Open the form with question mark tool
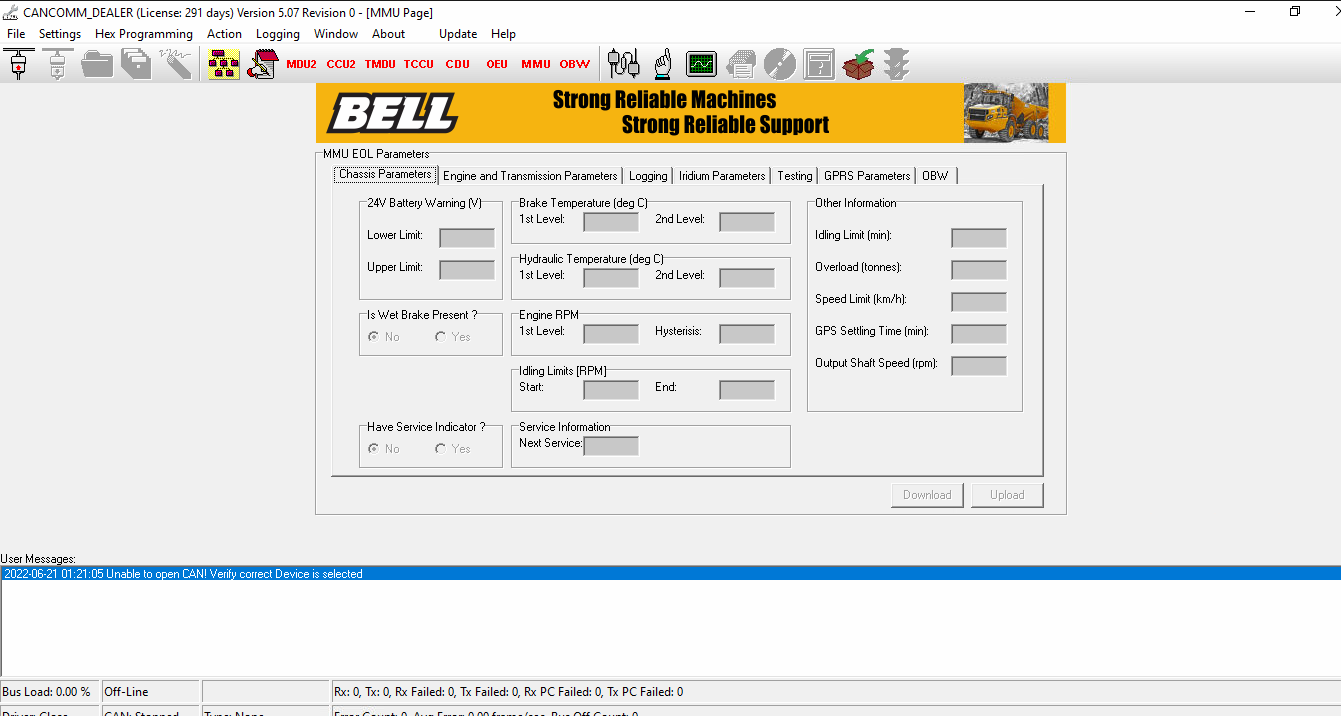Viewport: 1341px width, 716px height. click(x=818, y=63)
